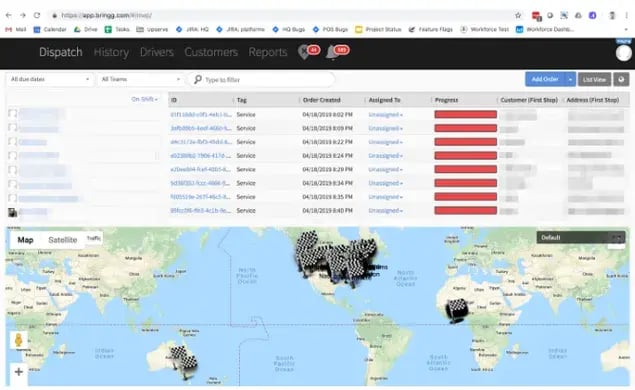Open the Workforce Test bookmark
Image resolution: width=635 pixels, height=390 pixels.
tap(484, 30)
